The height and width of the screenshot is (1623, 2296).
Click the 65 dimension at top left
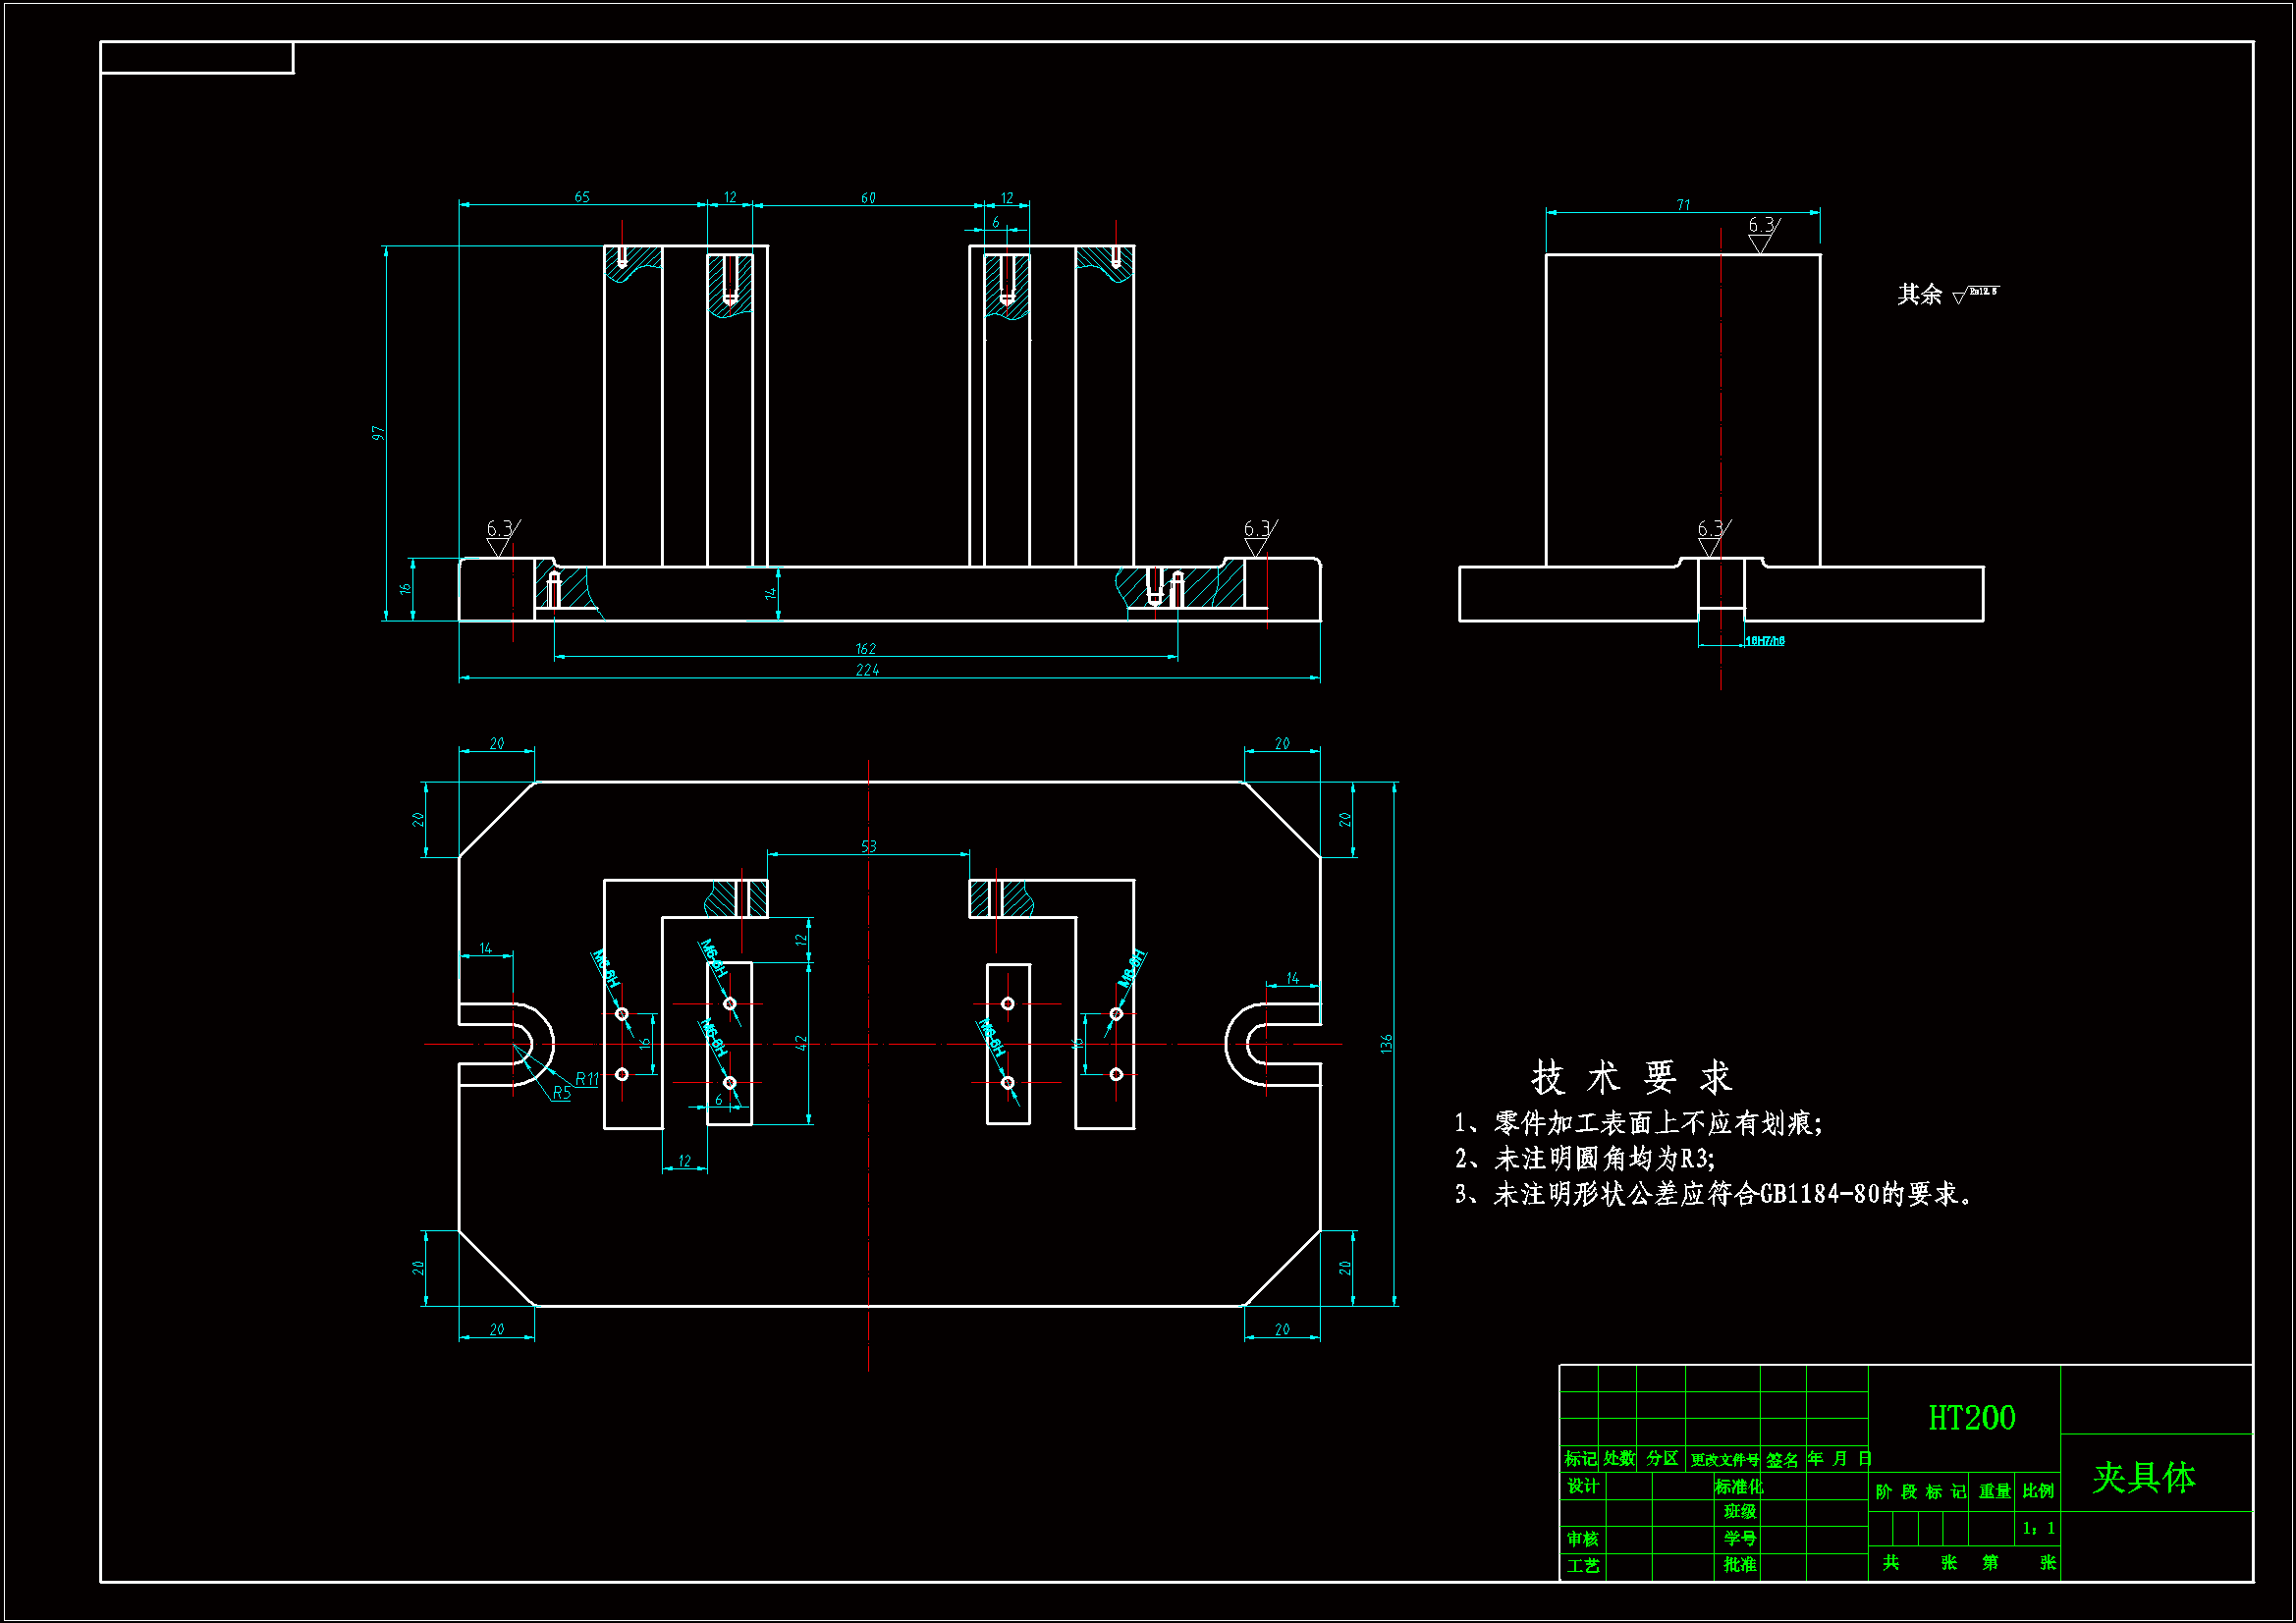click(582, 197)
